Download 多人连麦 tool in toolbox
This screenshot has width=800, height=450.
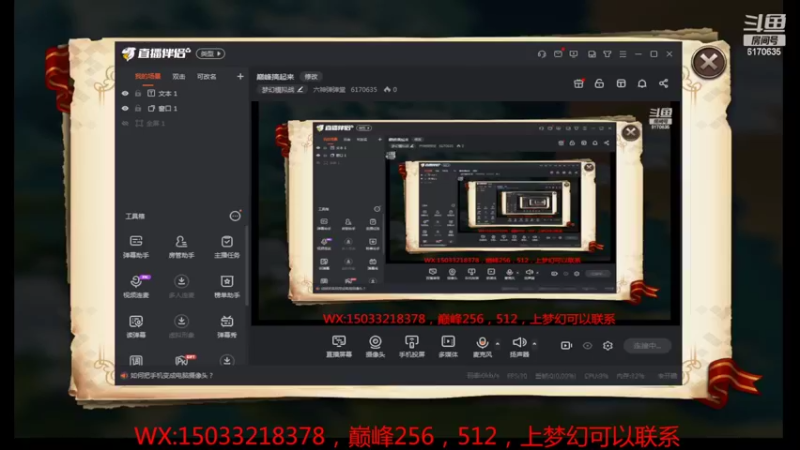[x=181, y=286]
